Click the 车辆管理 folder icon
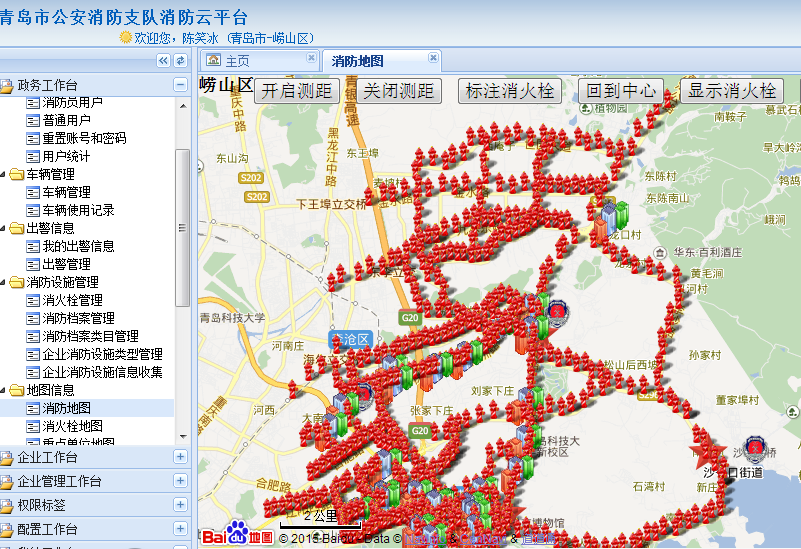This screenshot has height=549, width=801. point(17,174)
